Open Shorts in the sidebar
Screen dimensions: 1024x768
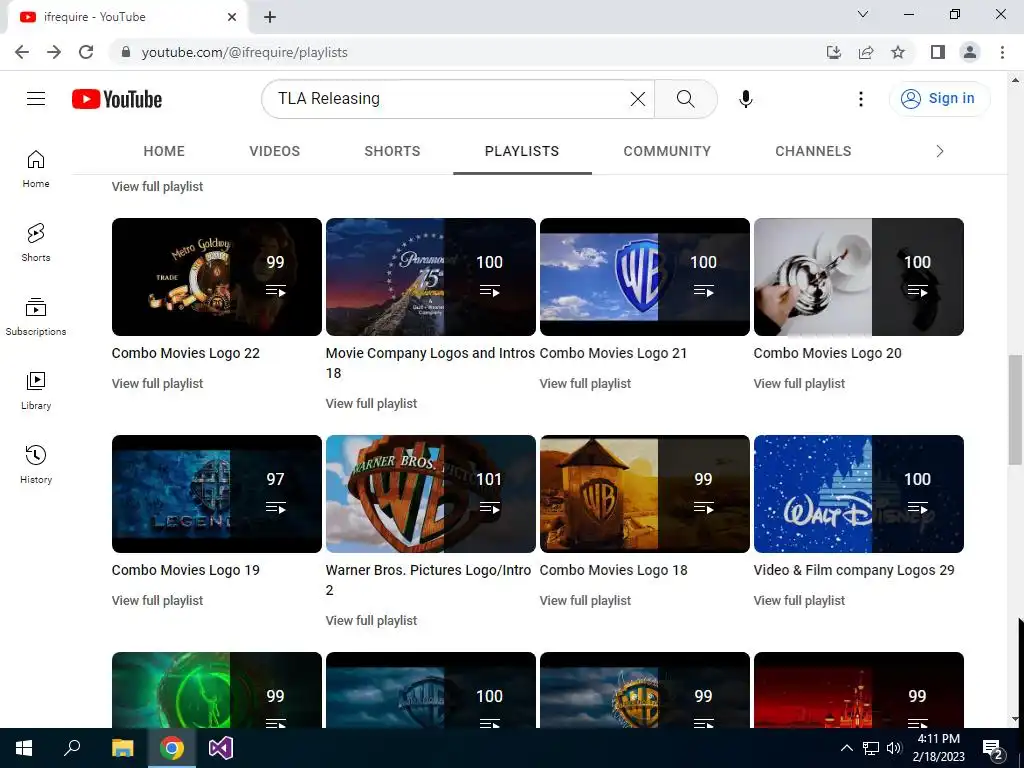point(36,243)
